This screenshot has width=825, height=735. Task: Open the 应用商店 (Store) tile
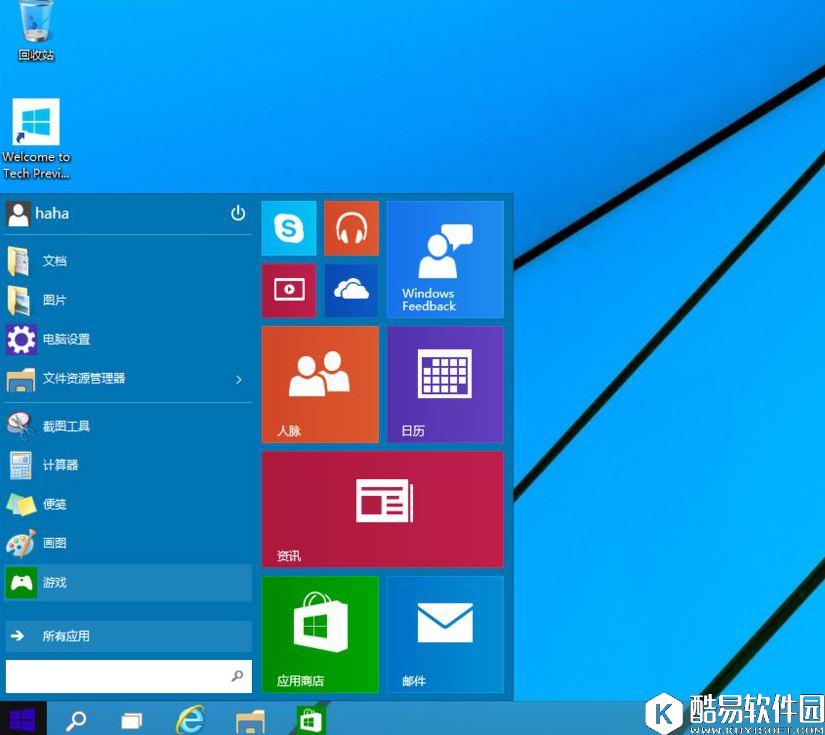pos(320,633)
